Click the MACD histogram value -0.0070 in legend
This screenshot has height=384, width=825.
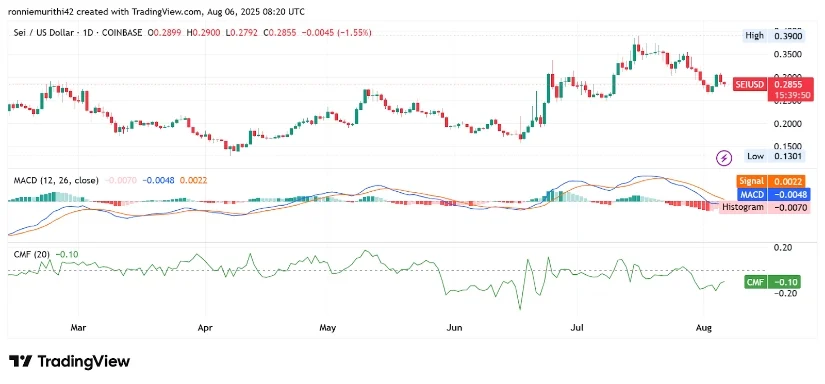122,180
